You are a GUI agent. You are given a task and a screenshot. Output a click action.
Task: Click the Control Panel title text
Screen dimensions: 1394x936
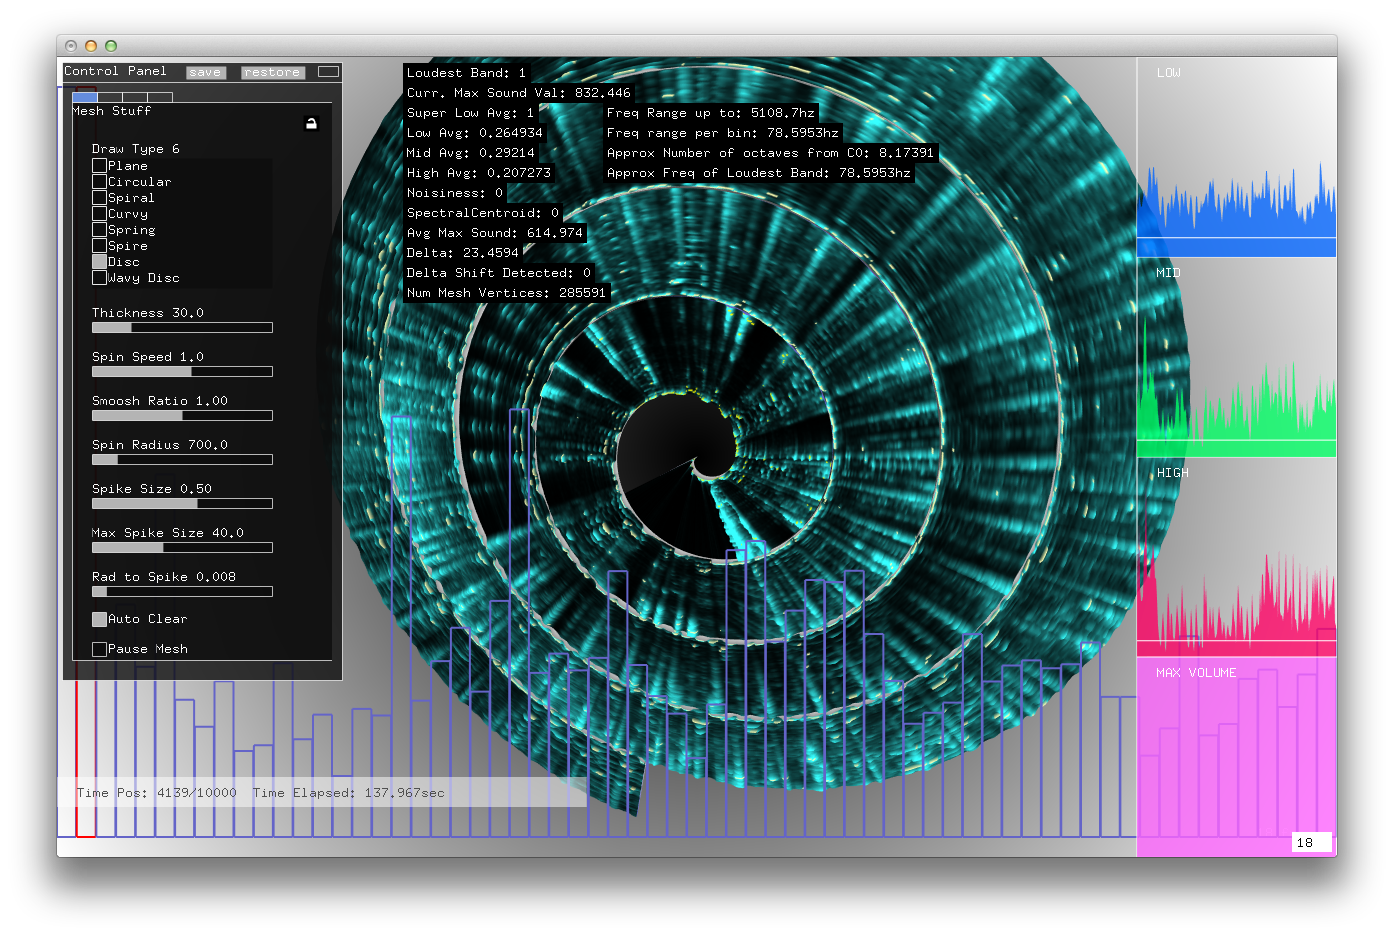pos(115,71)
